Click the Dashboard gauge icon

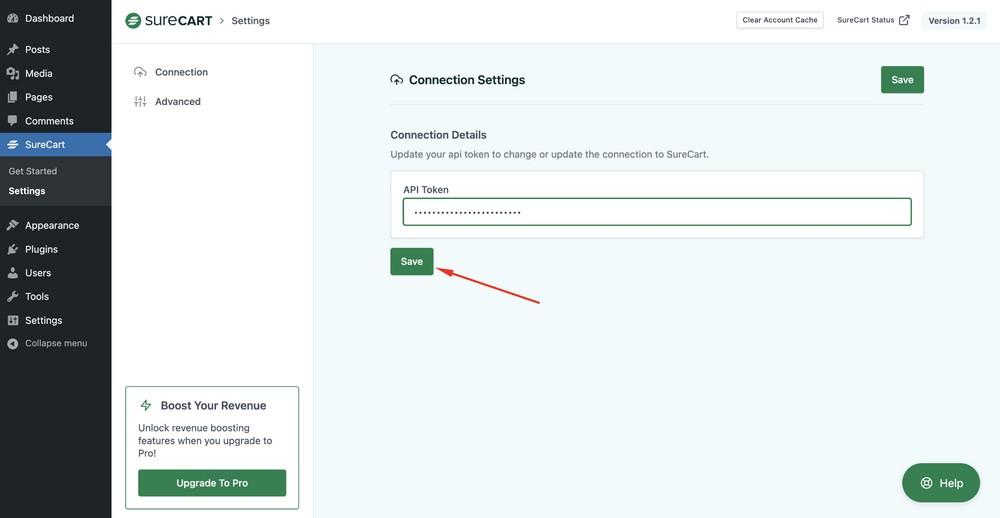[x=12, y=18]
